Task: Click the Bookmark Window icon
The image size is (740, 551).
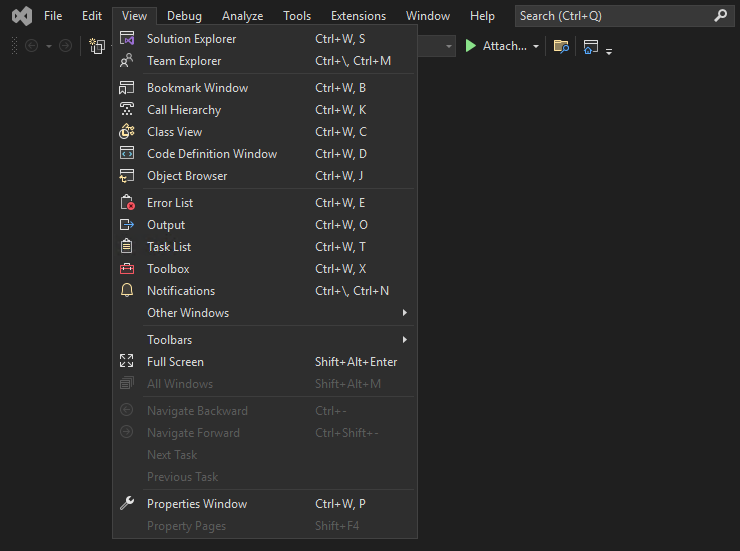Action: (126, 87)
